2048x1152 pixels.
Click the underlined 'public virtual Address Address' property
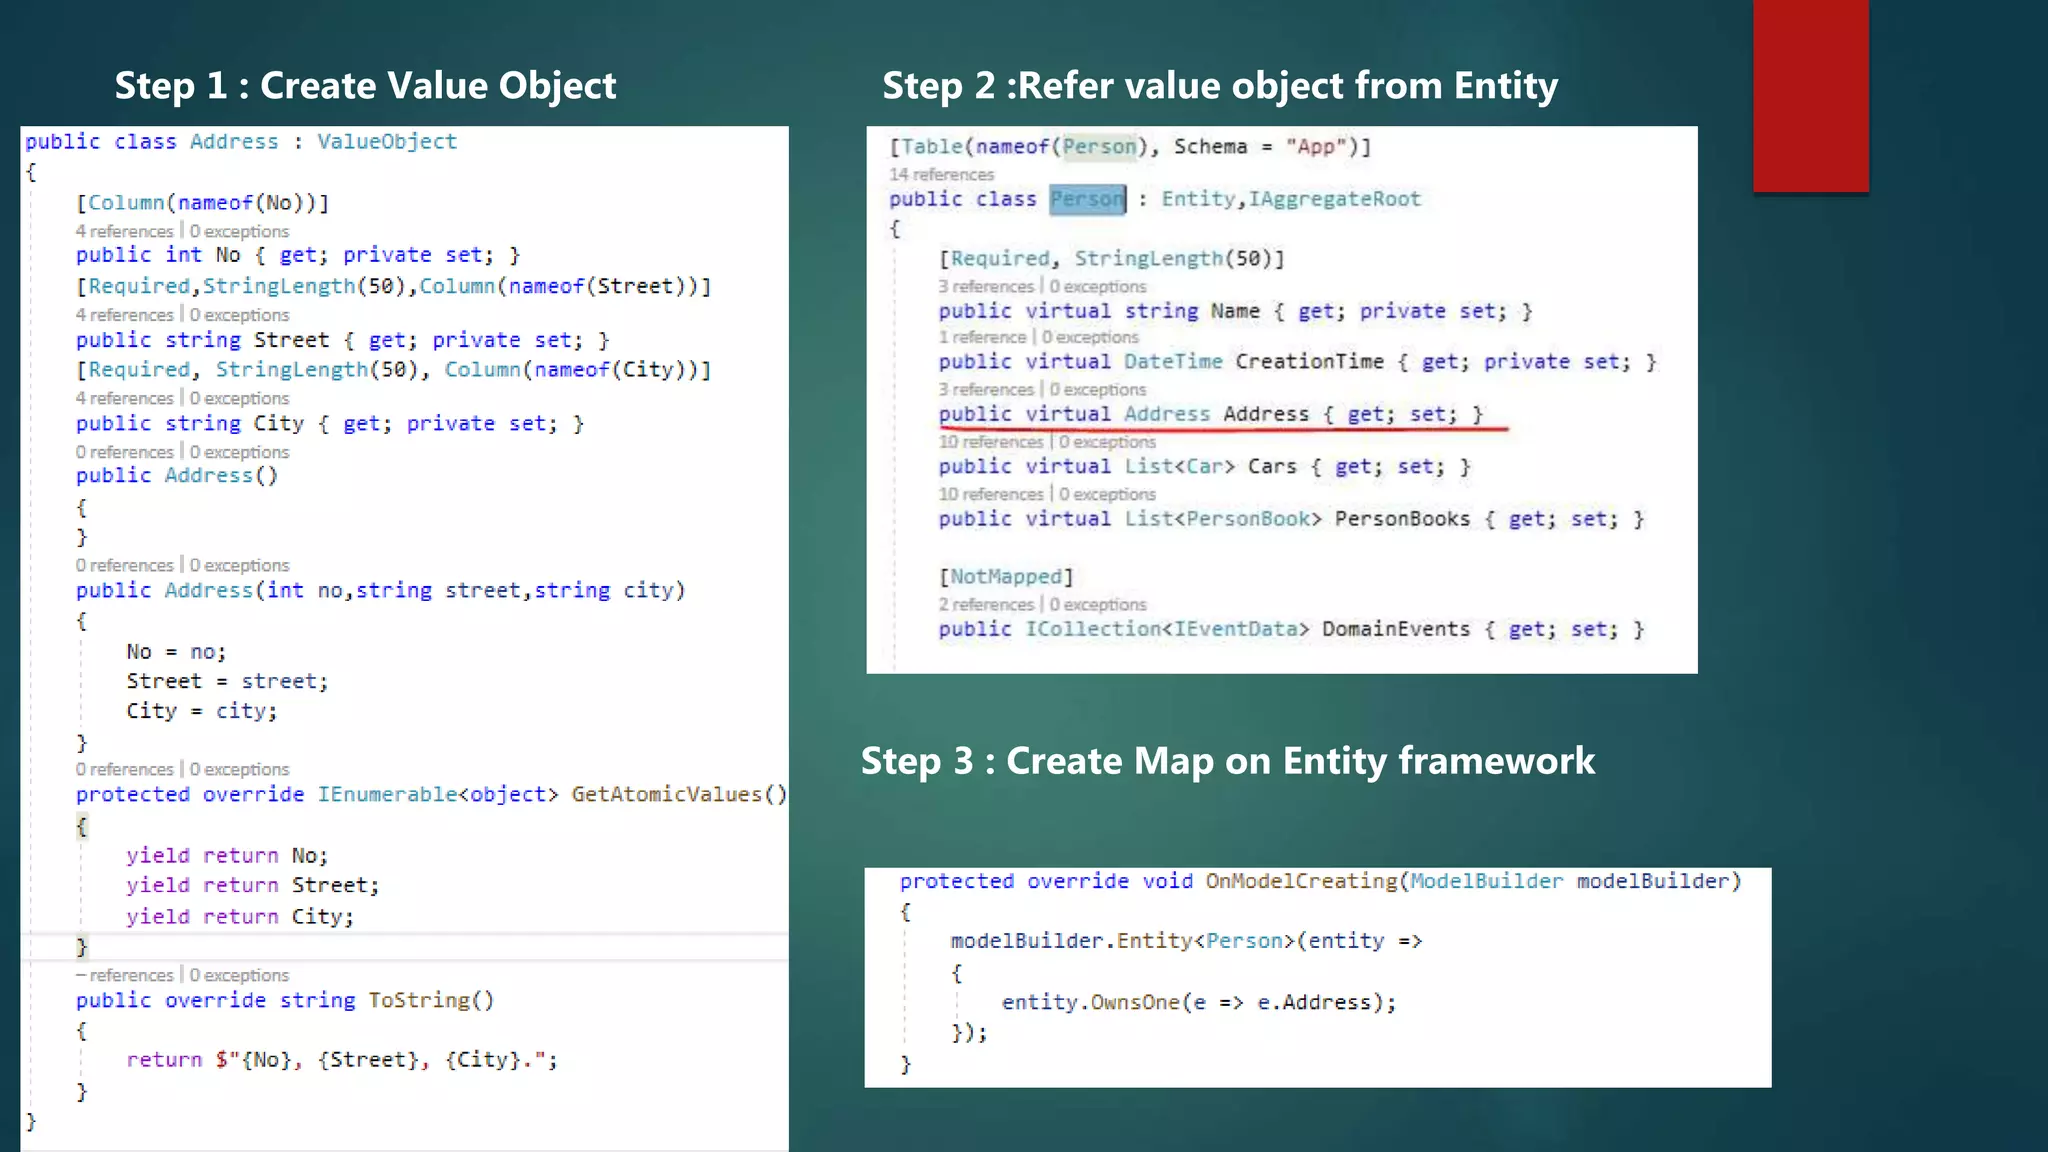pyautogui.click(x=1211, y=414)
